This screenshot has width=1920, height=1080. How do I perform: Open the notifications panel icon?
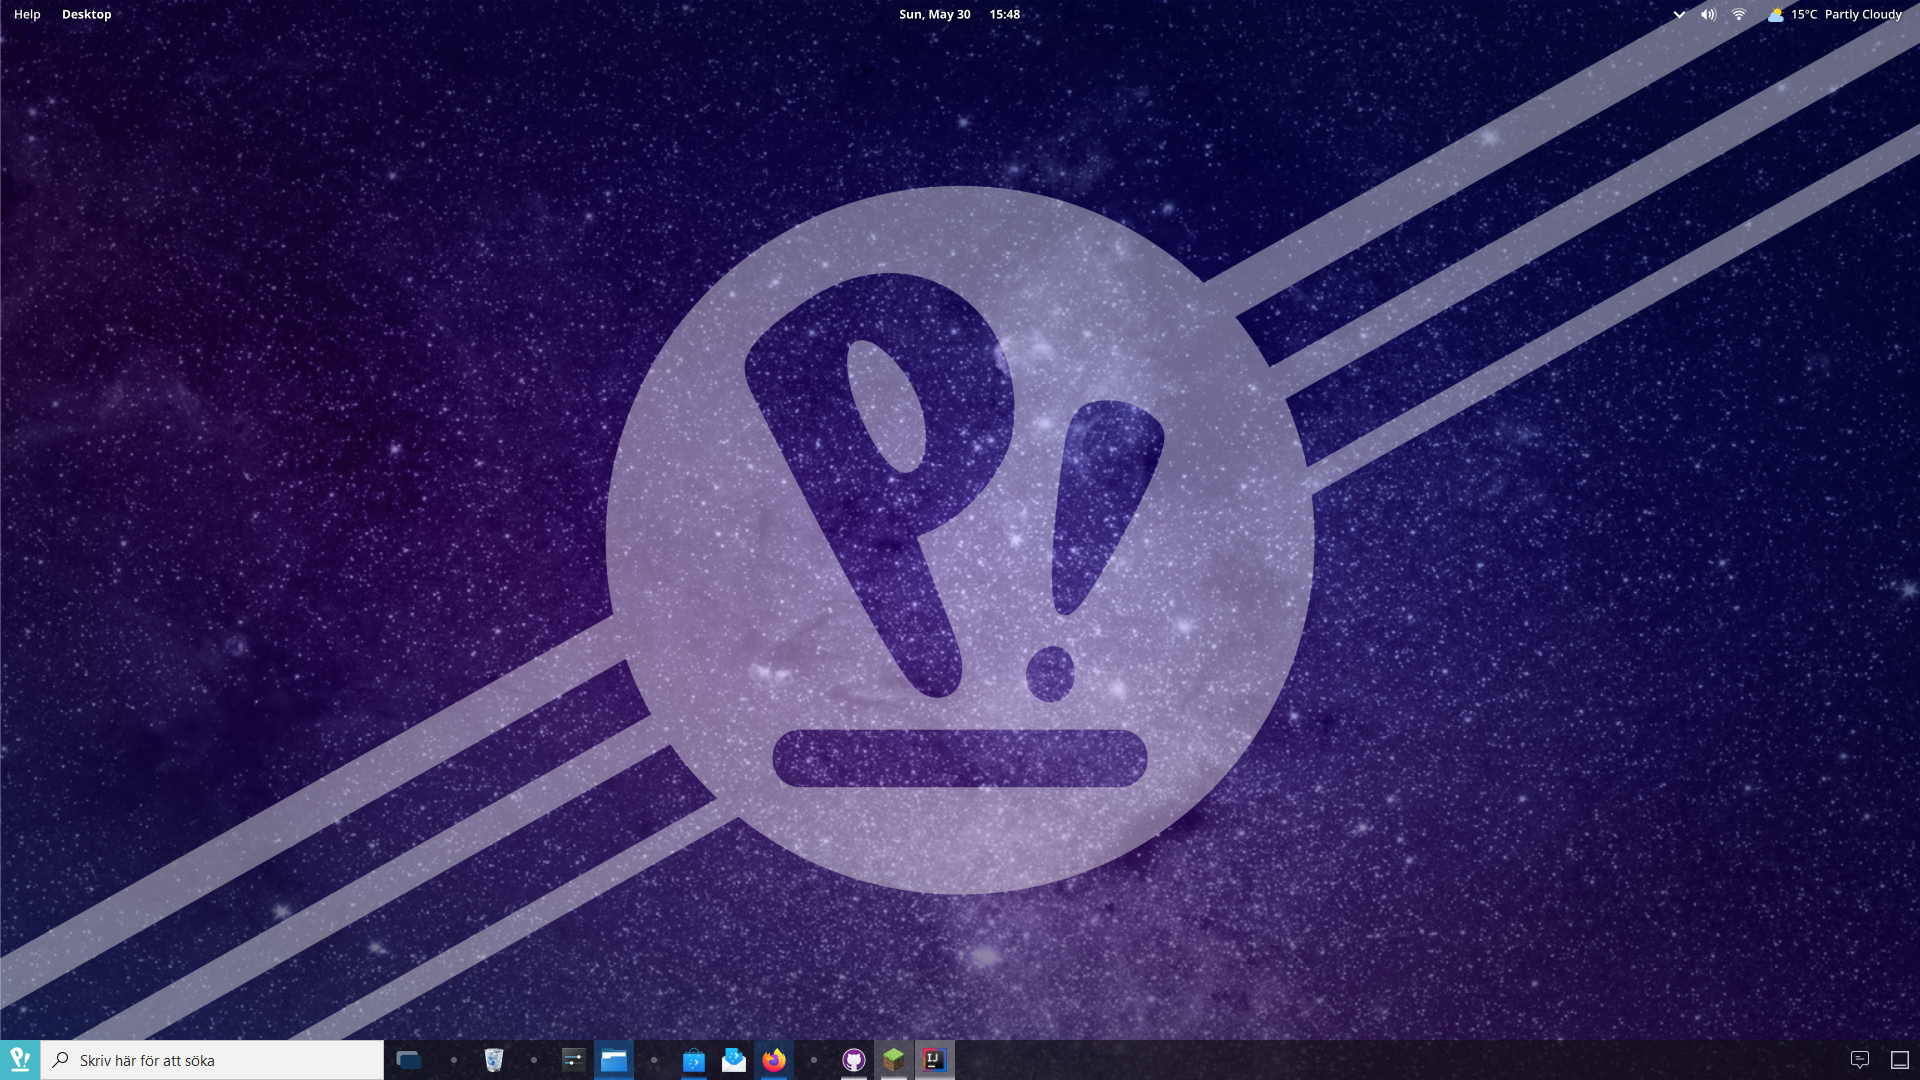pos(1860,1060)
